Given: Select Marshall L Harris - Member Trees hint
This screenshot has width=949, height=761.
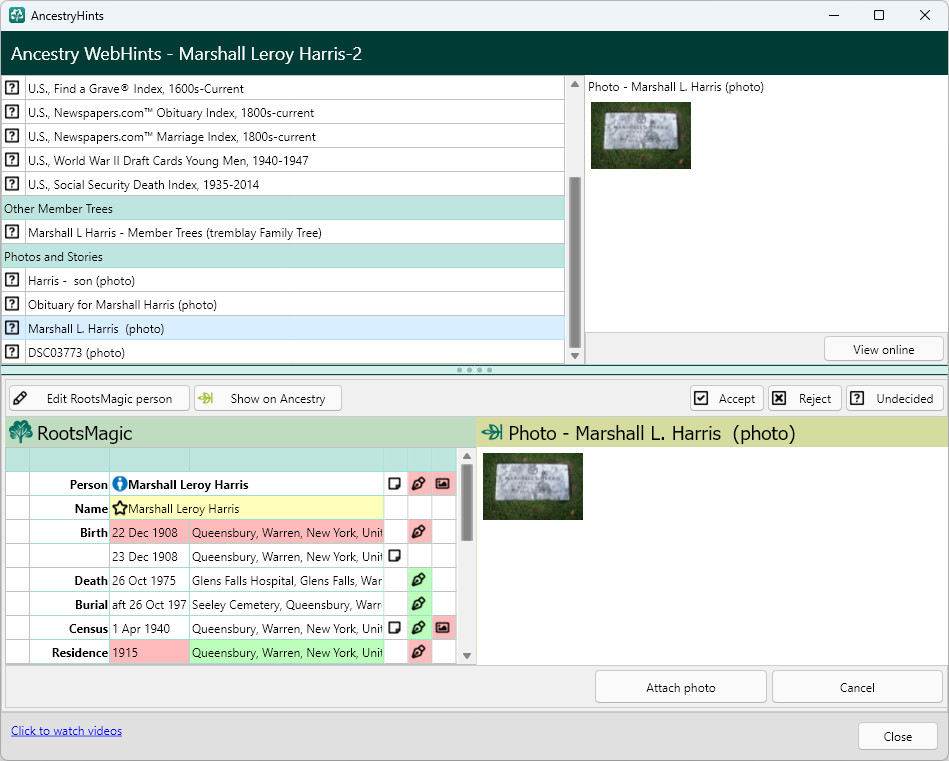Looking at the screenshot, I should pos(295,232).
